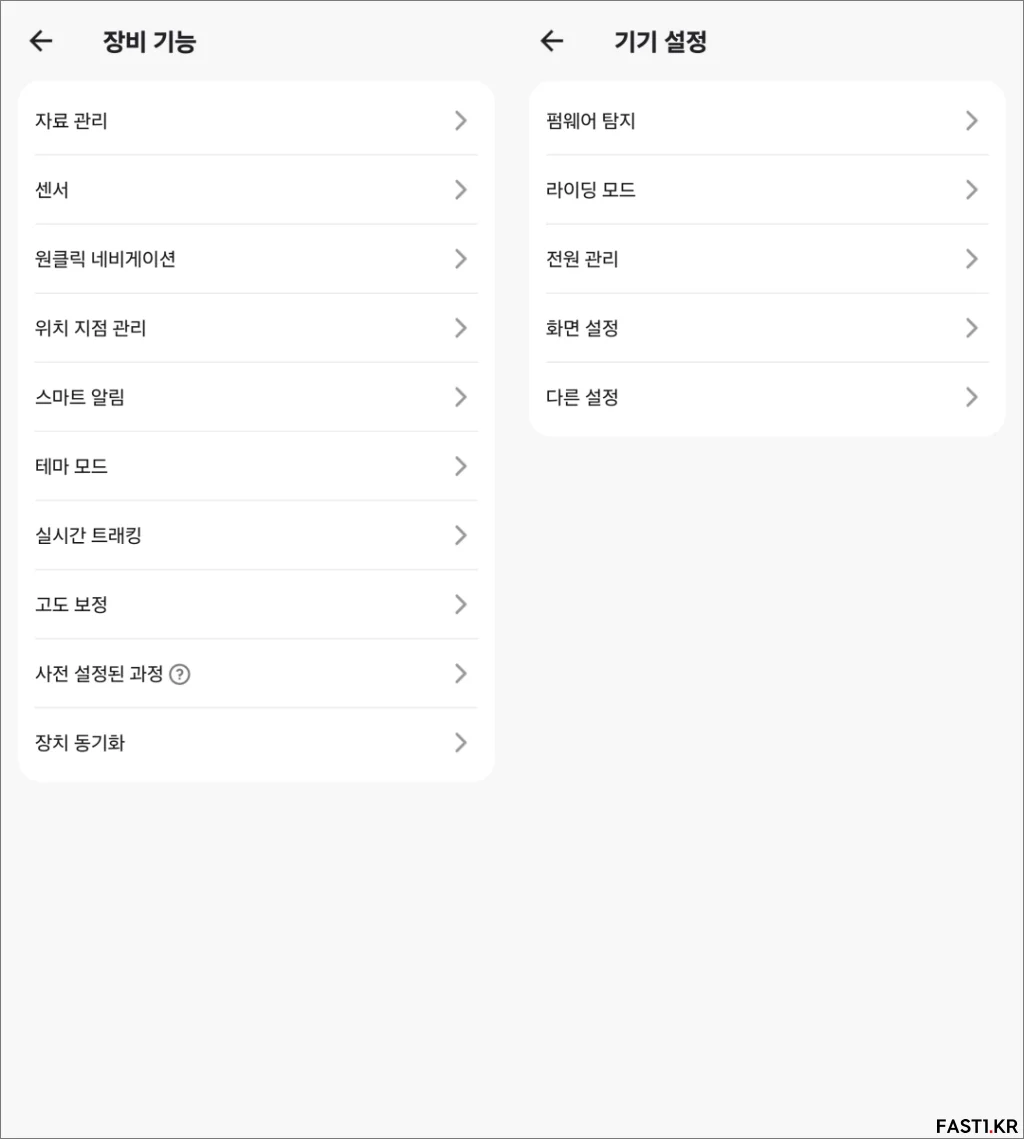
Task: Open 실시간 트래킹 menu item
Action: [x=256, y=535]
